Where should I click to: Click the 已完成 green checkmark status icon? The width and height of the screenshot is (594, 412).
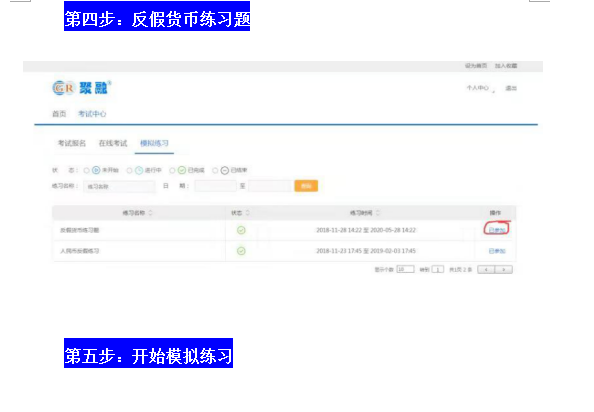click(182, 170)
